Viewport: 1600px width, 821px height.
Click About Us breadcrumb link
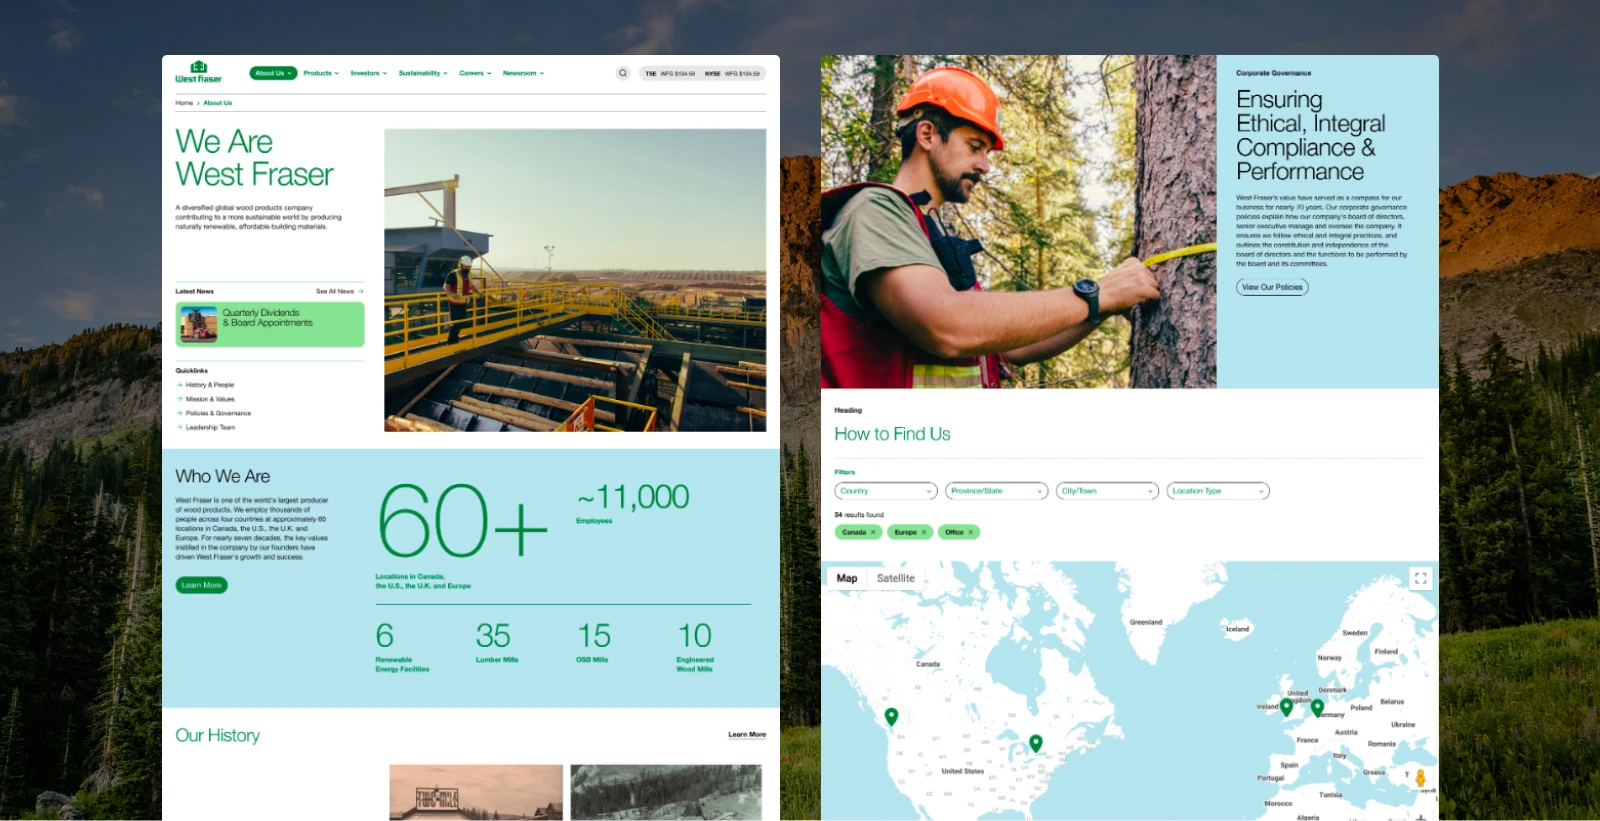(218, 103)
